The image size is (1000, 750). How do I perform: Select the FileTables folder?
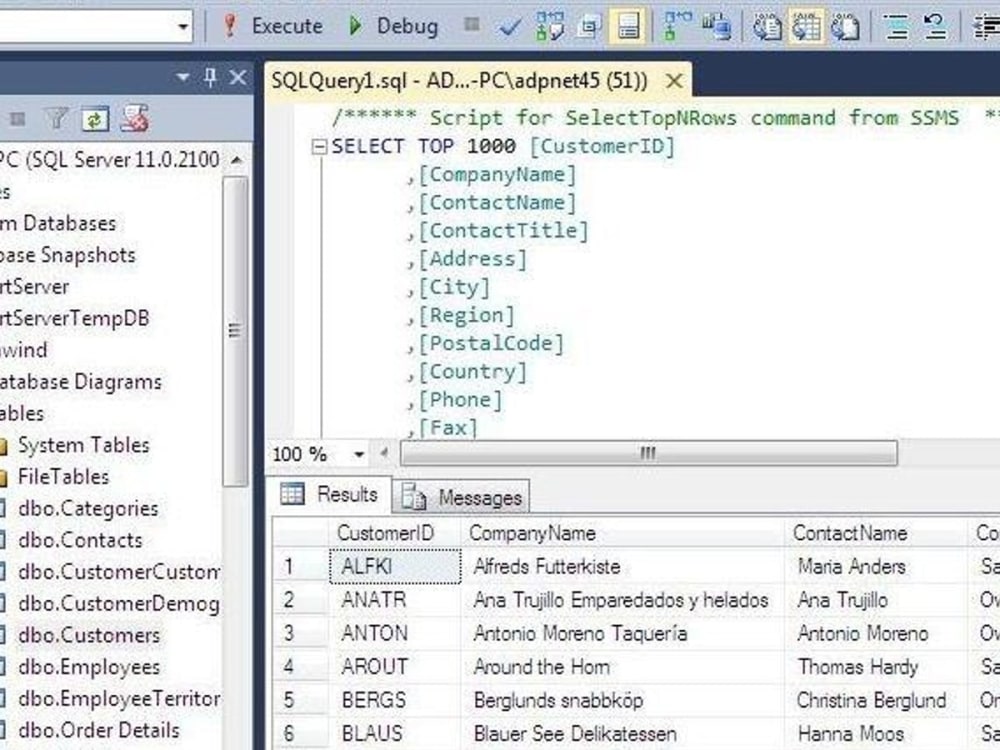(x=64, y=476)
